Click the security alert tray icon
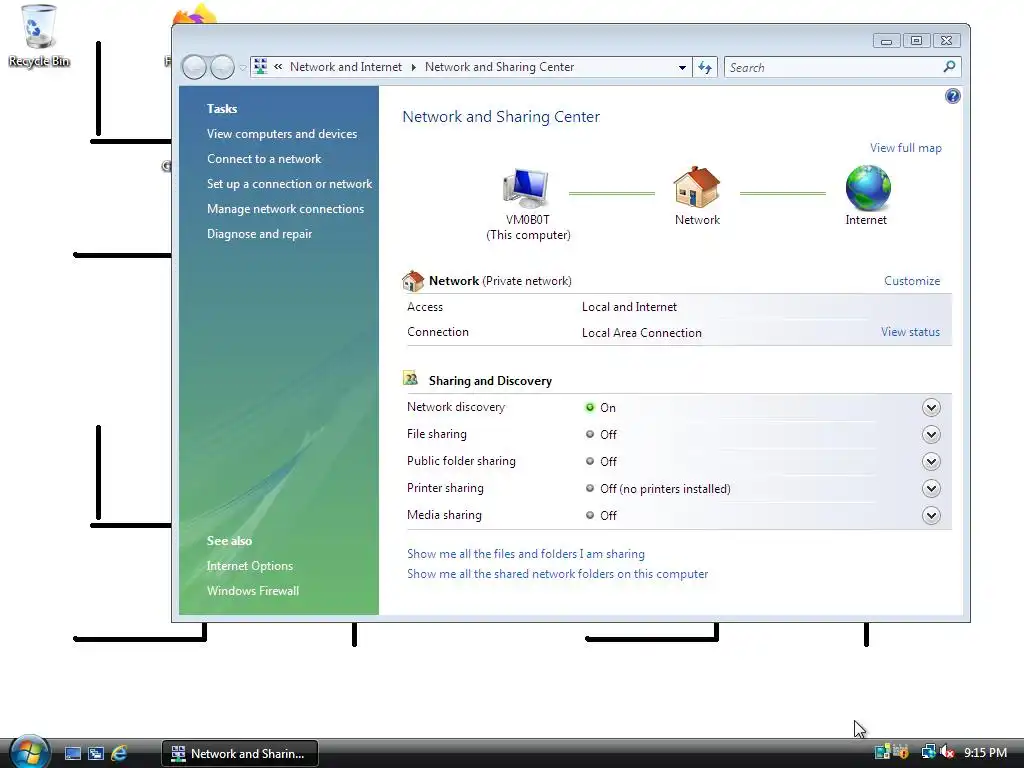 pos(902,752)
